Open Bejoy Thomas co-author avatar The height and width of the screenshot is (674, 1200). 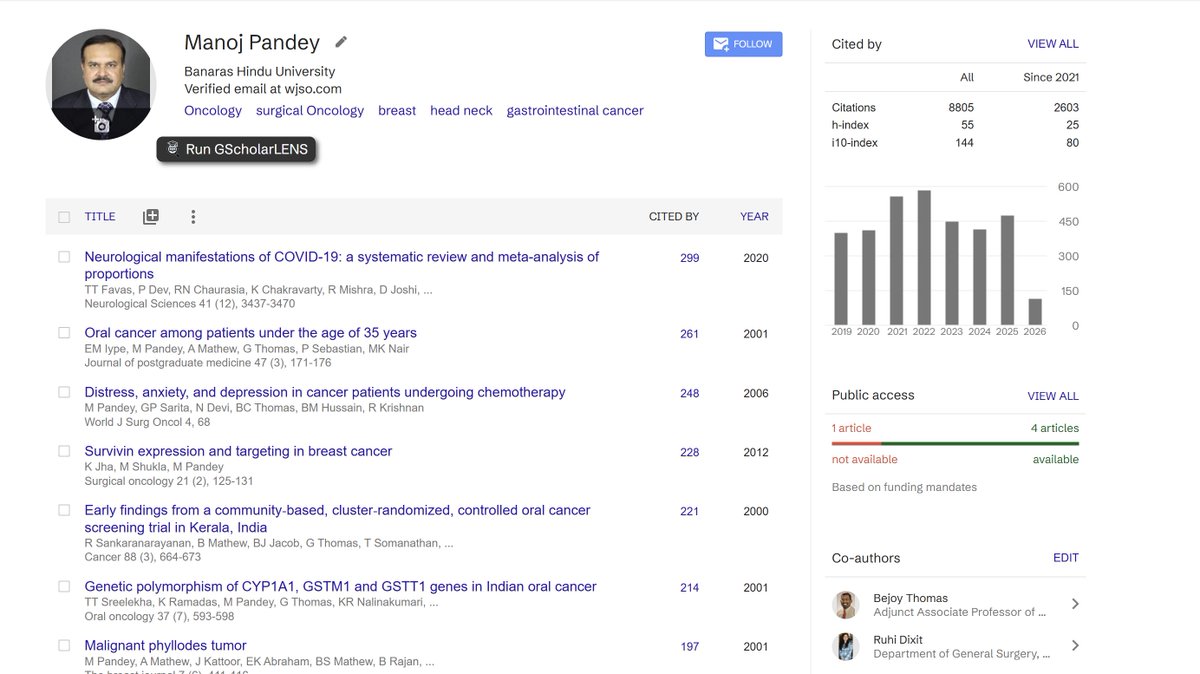pos(846,605)
